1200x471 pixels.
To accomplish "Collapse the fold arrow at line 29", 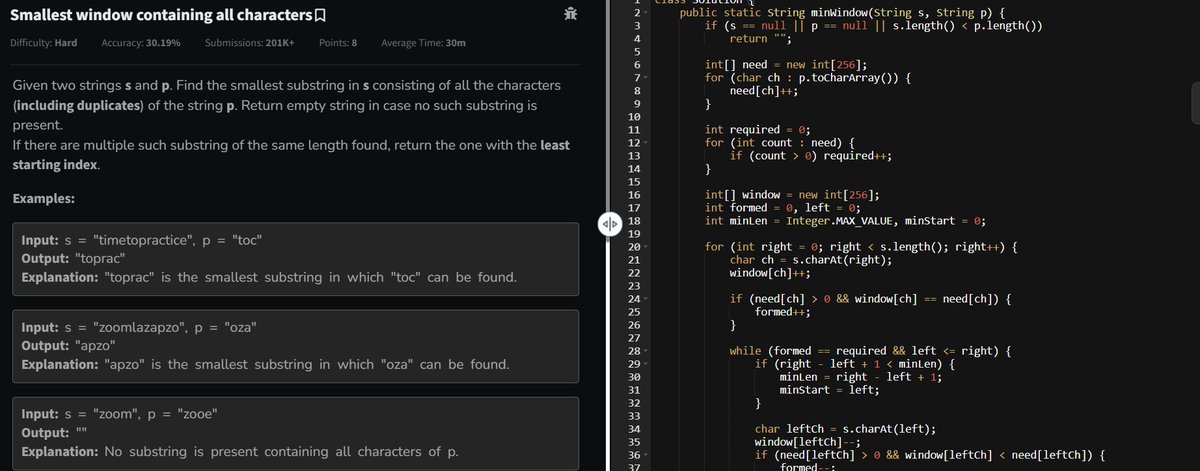I will (646, 364).
